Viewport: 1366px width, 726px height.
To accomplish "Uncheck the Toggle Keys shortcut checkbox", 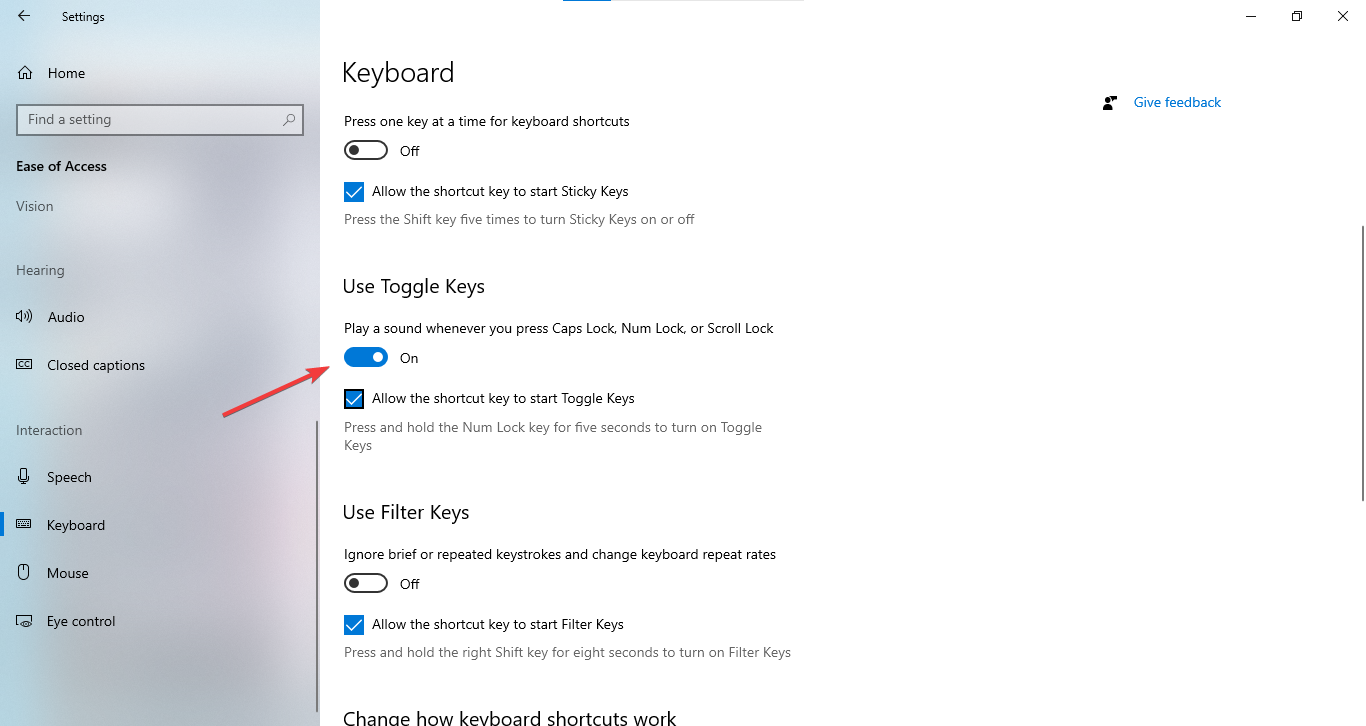I will click(354, 399).
